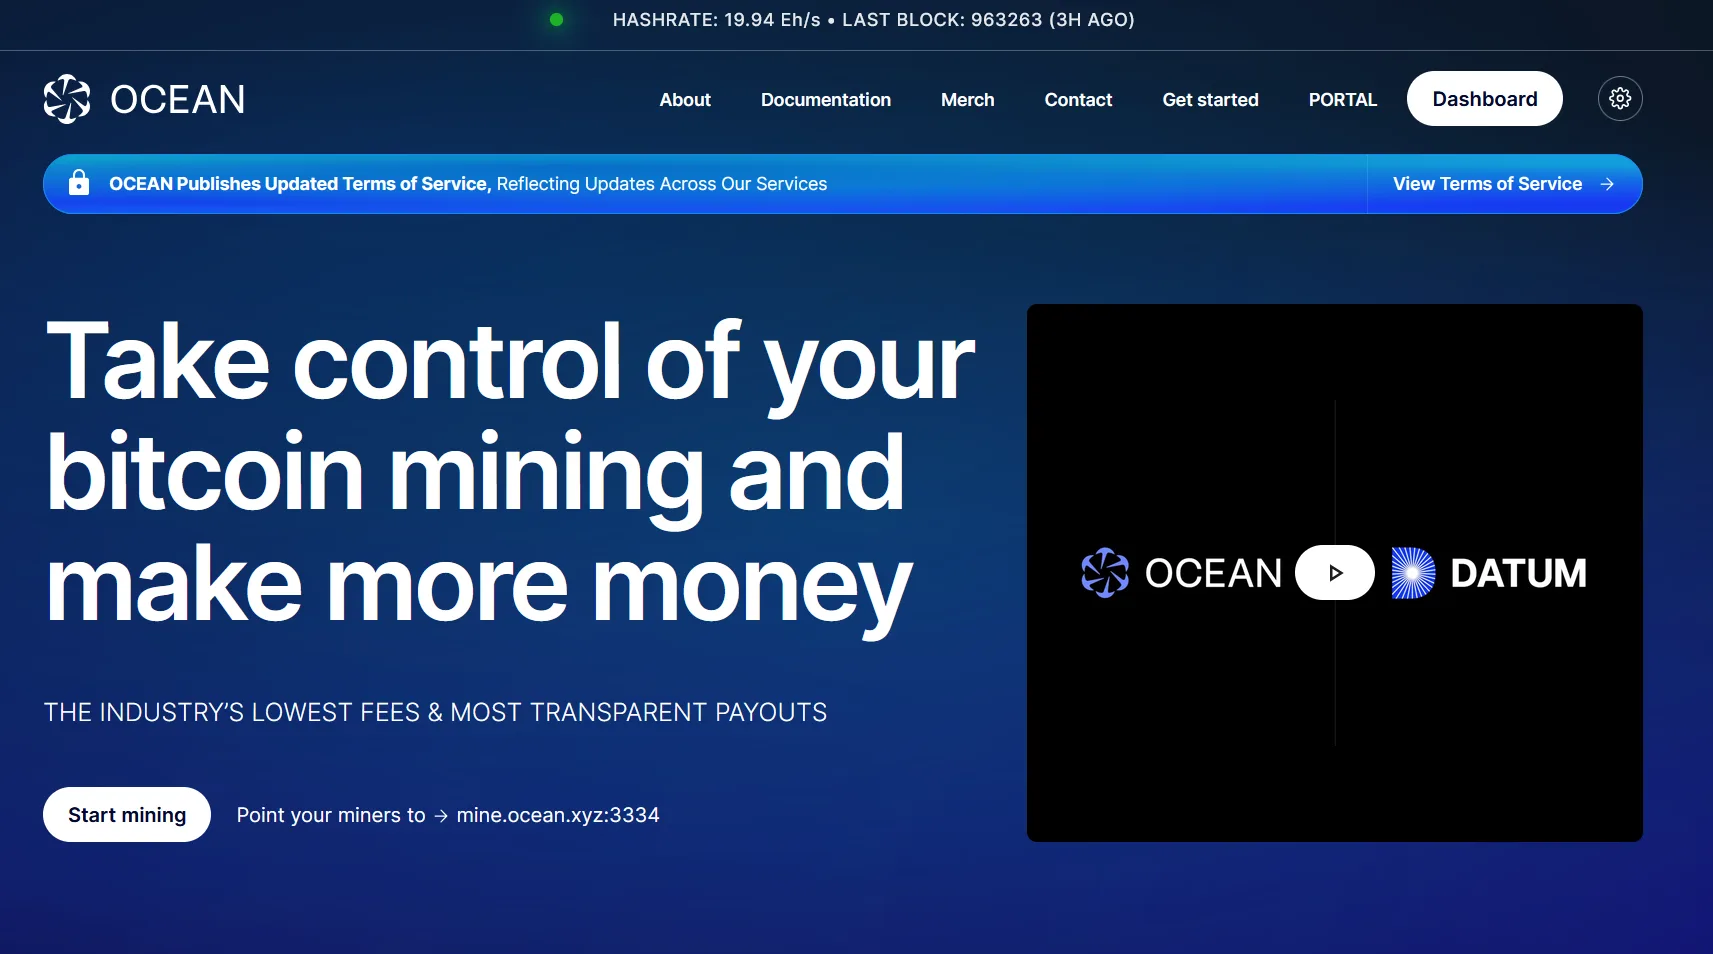1713x954 pixels.
Task: Open the PORTAL link
Action: (x=1343, y=100)
